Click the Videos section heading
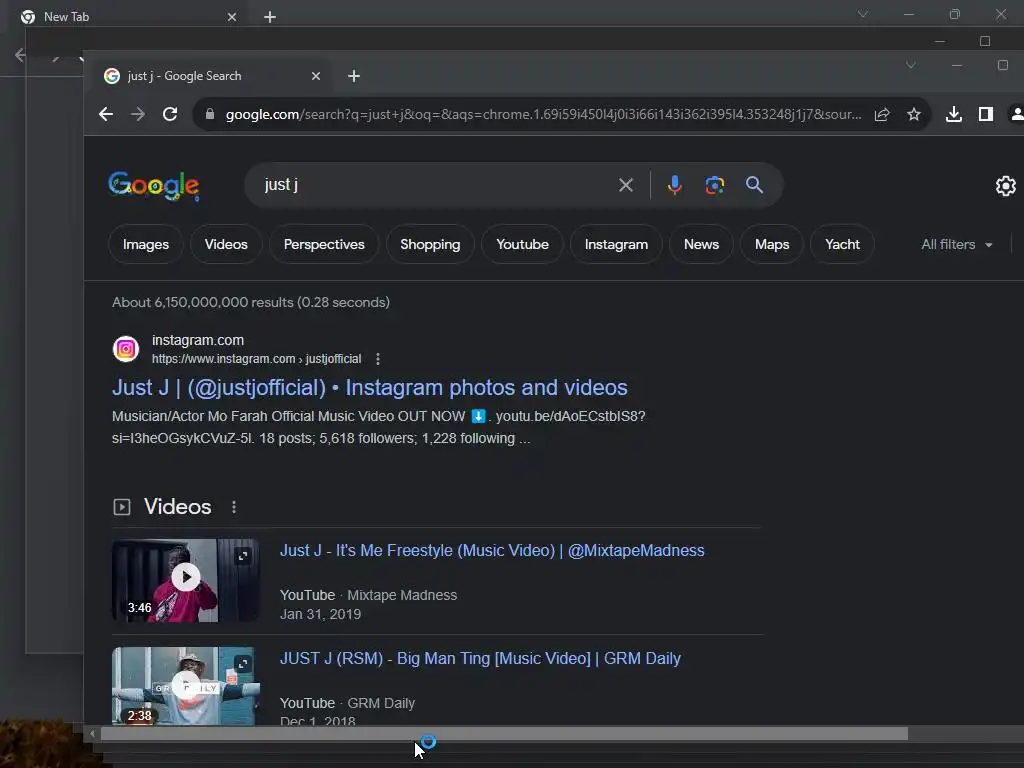 click(177, 507)
